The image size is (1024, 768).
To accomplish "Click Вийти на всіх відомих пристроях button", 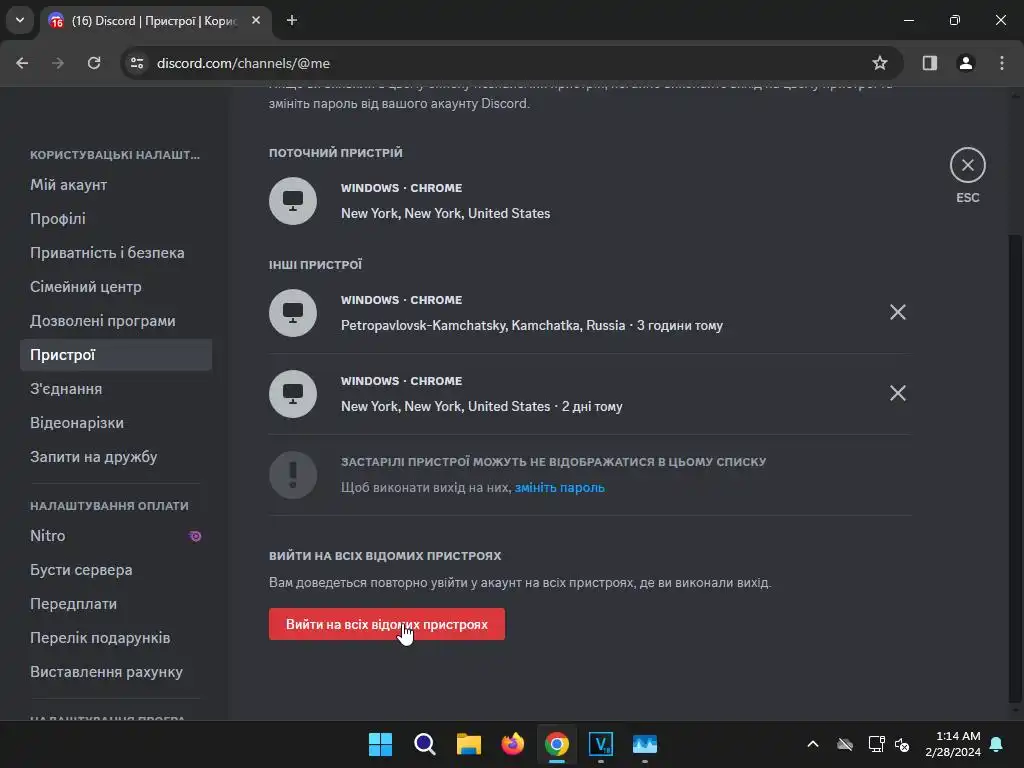I will pyautogui.click(x=387, y=624).
